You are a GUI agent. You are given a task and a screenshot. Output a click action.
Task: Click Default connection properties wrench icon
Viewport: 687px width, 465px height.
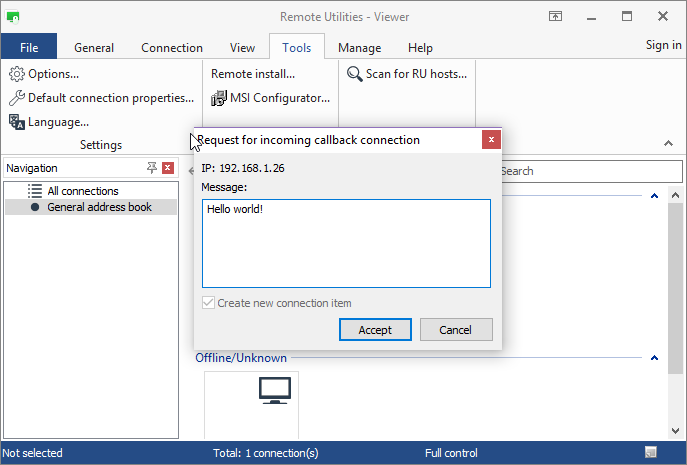16,98
